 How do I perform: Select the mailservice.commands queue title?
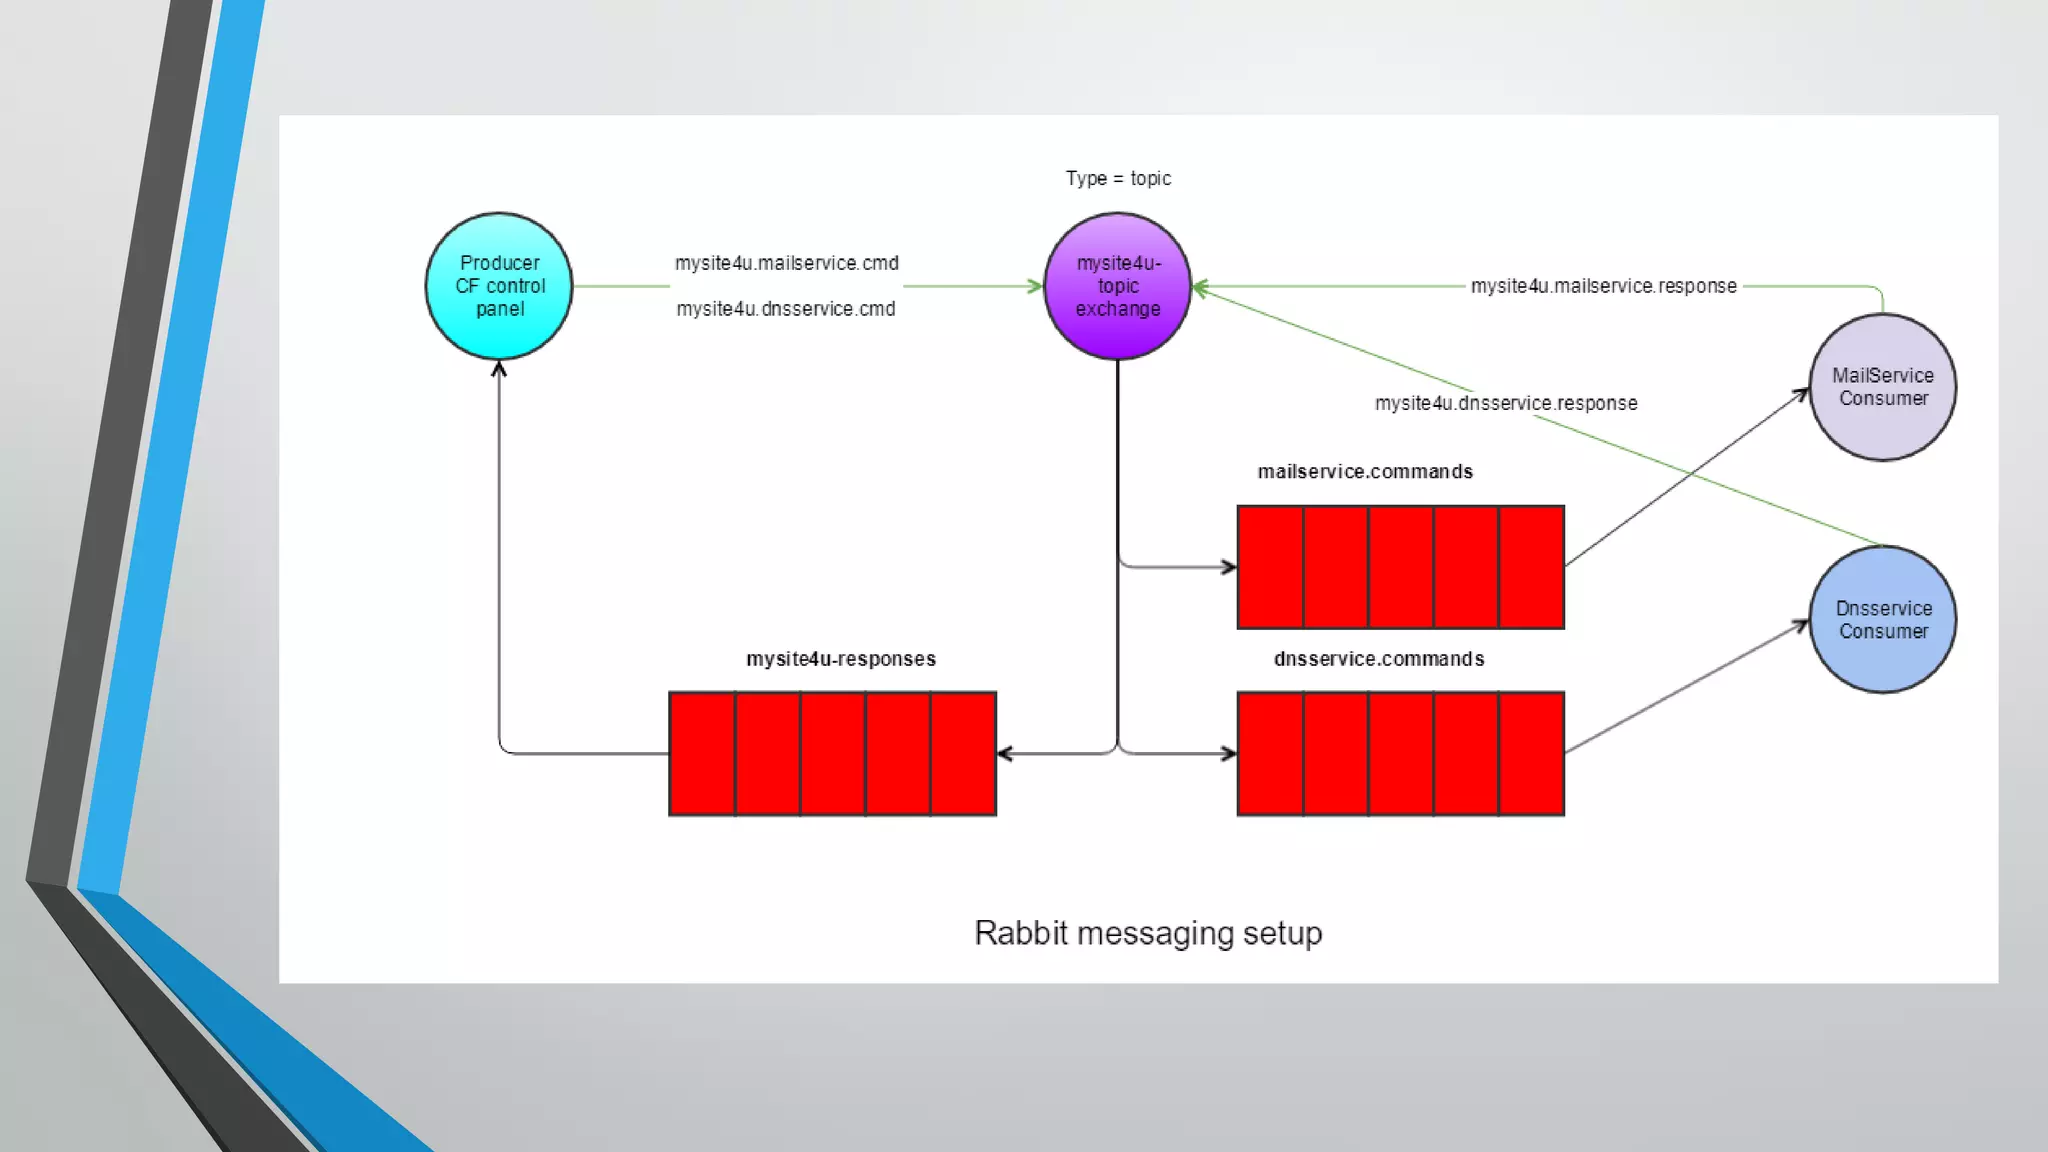tap(1365, 471)
